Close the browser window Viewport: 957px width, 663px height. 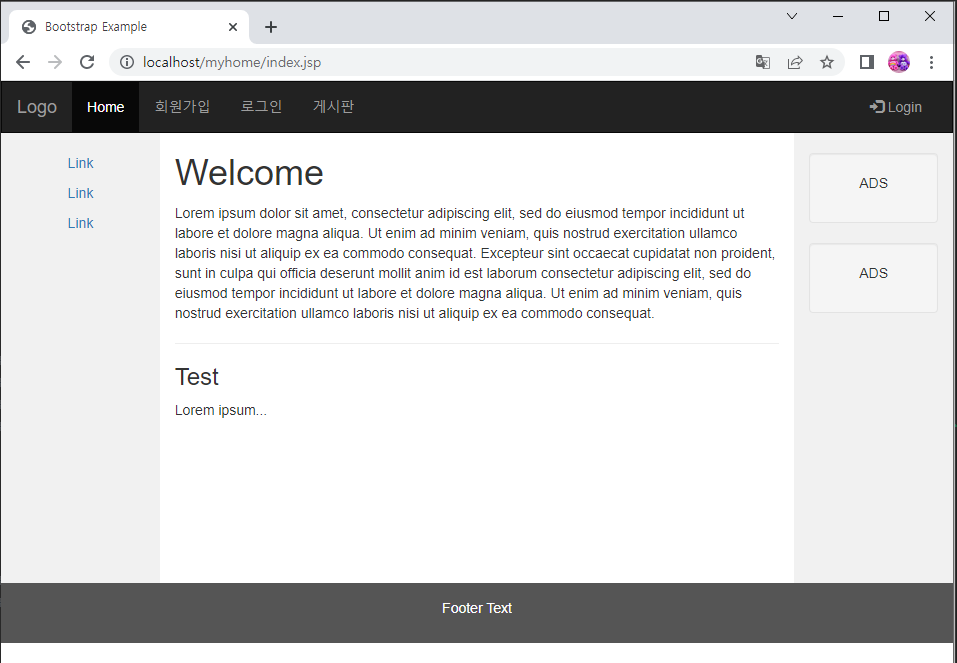pos(930,16)
